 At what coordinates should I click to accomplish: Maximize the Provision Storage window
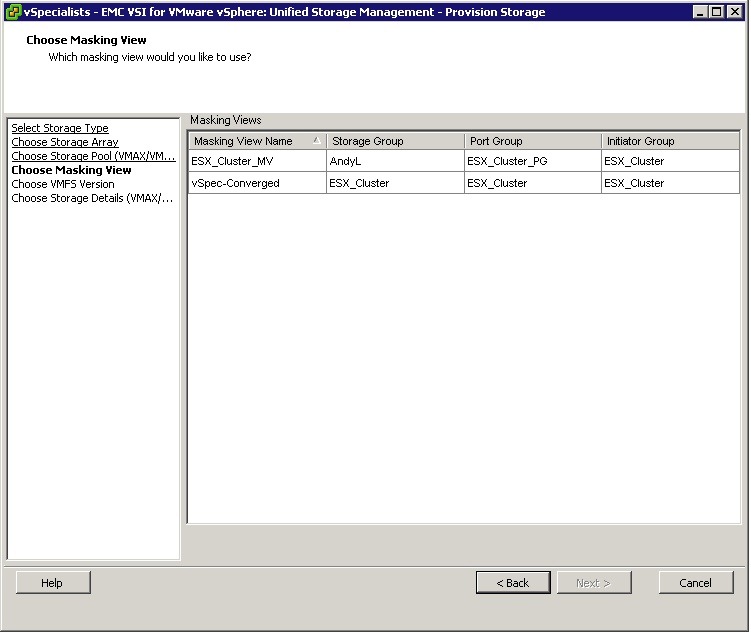pos(718,12)
